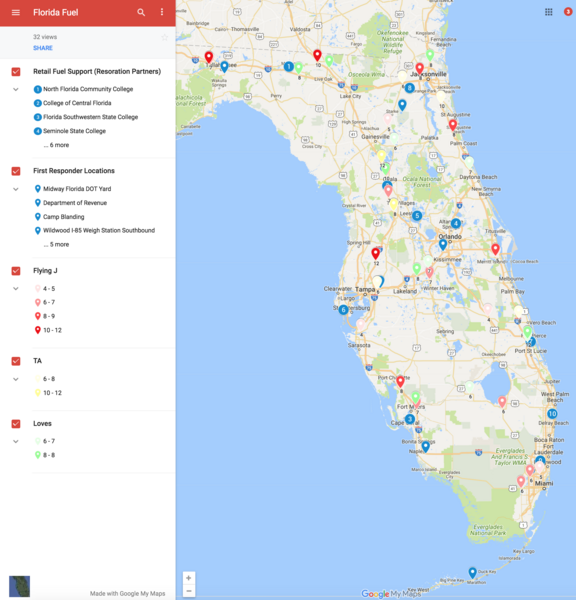
Task: Click Flying J 4 - 5 legend entry
Action: [x=45, y=289]
